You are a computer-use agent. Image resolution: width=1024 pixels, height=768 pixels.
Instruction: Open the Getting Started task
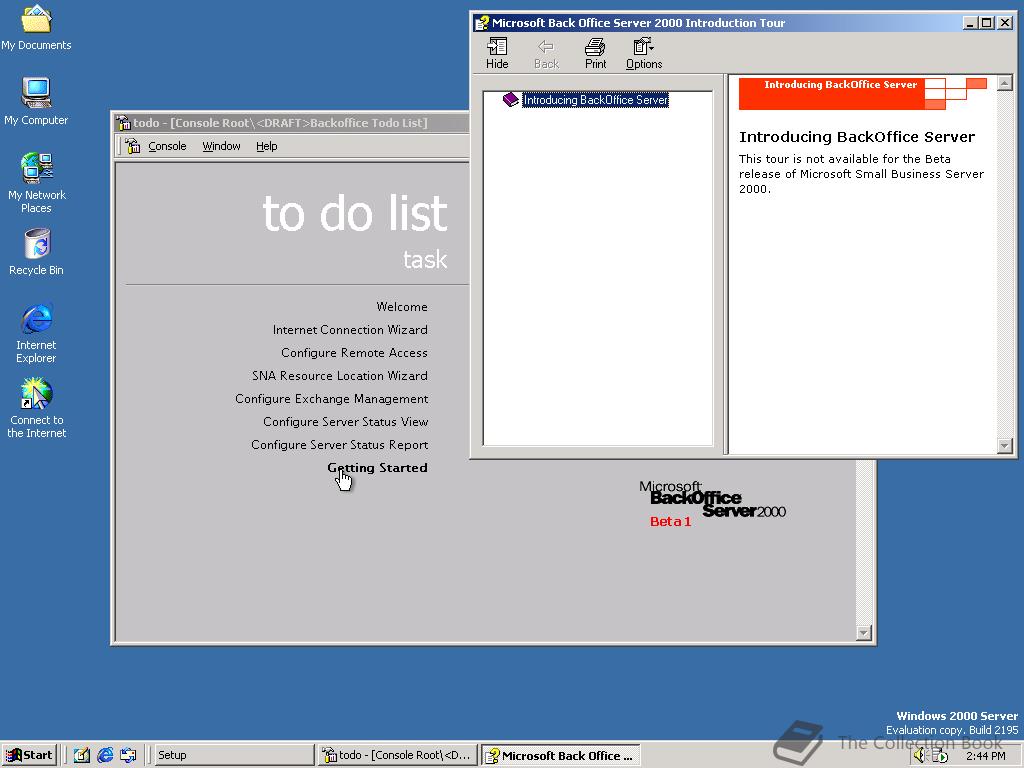[377, 468]
